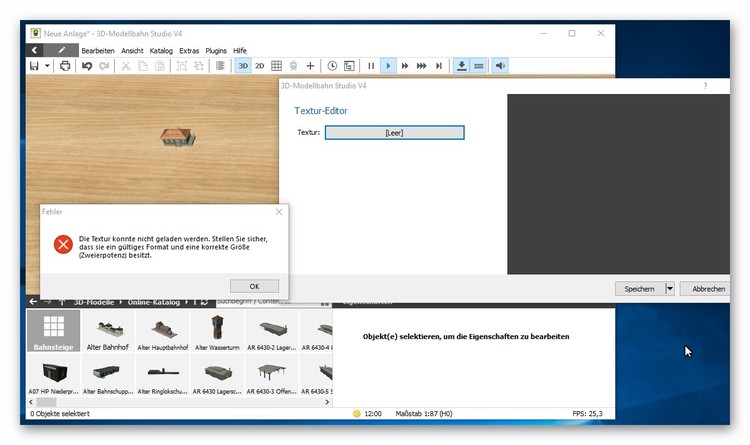The height and width of the screenshot is (445, 750).
Task: Open the save dropdown arrow in toolbar
Action: pyautogui.click(x=48, y=66)
